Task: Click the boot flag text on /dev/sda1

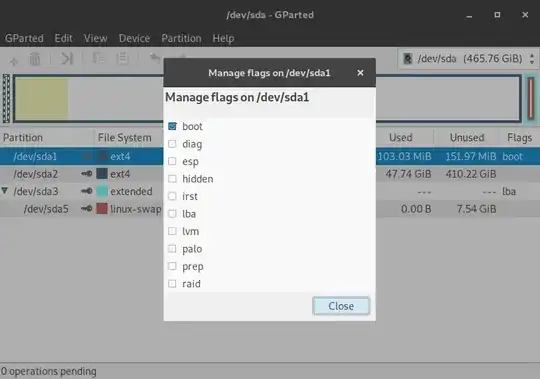Action: (x=512, y=156)
